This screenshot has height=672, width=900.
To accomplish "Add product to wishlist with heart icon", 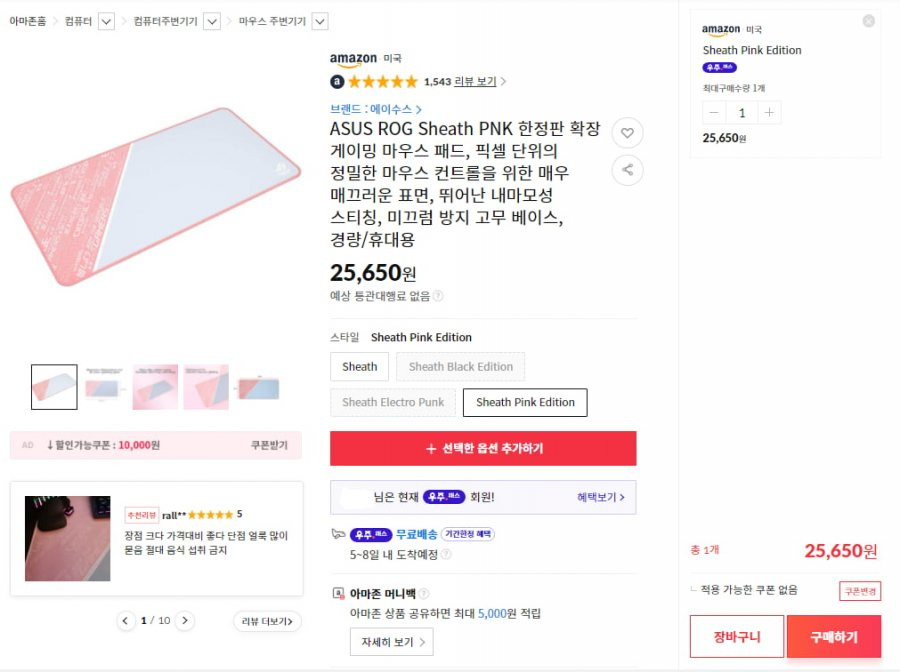I will click(627, 133).
